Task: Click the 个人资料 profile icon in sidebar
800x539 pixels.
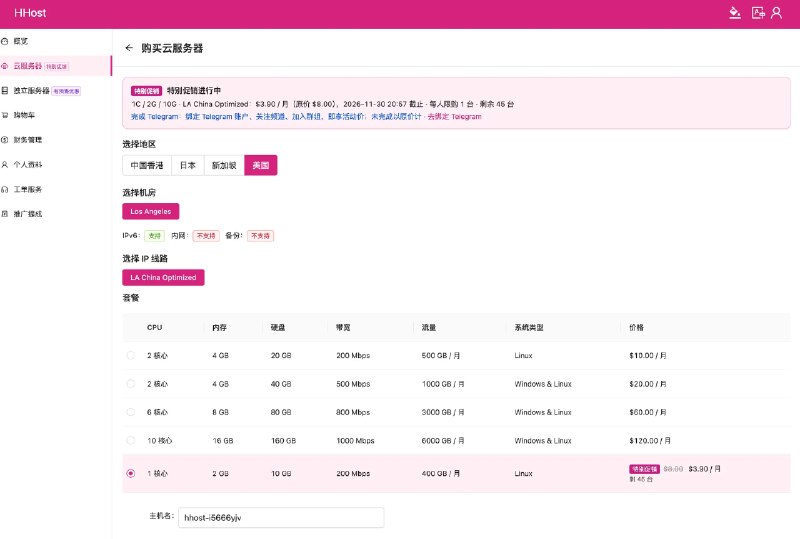Action: [x=5, y=164]
